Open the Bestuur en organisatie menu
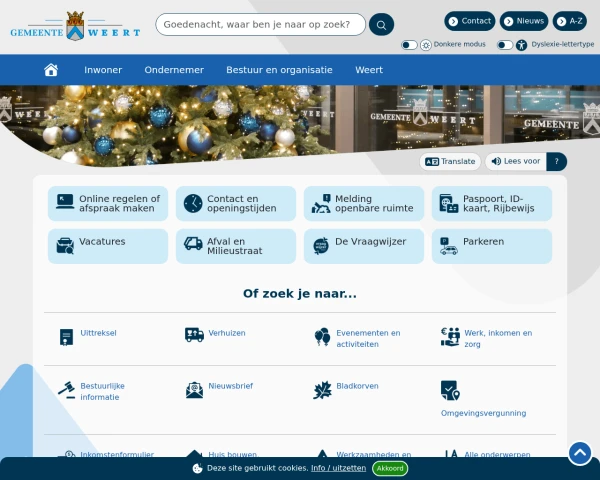600x480 pixels. point(279,70)
